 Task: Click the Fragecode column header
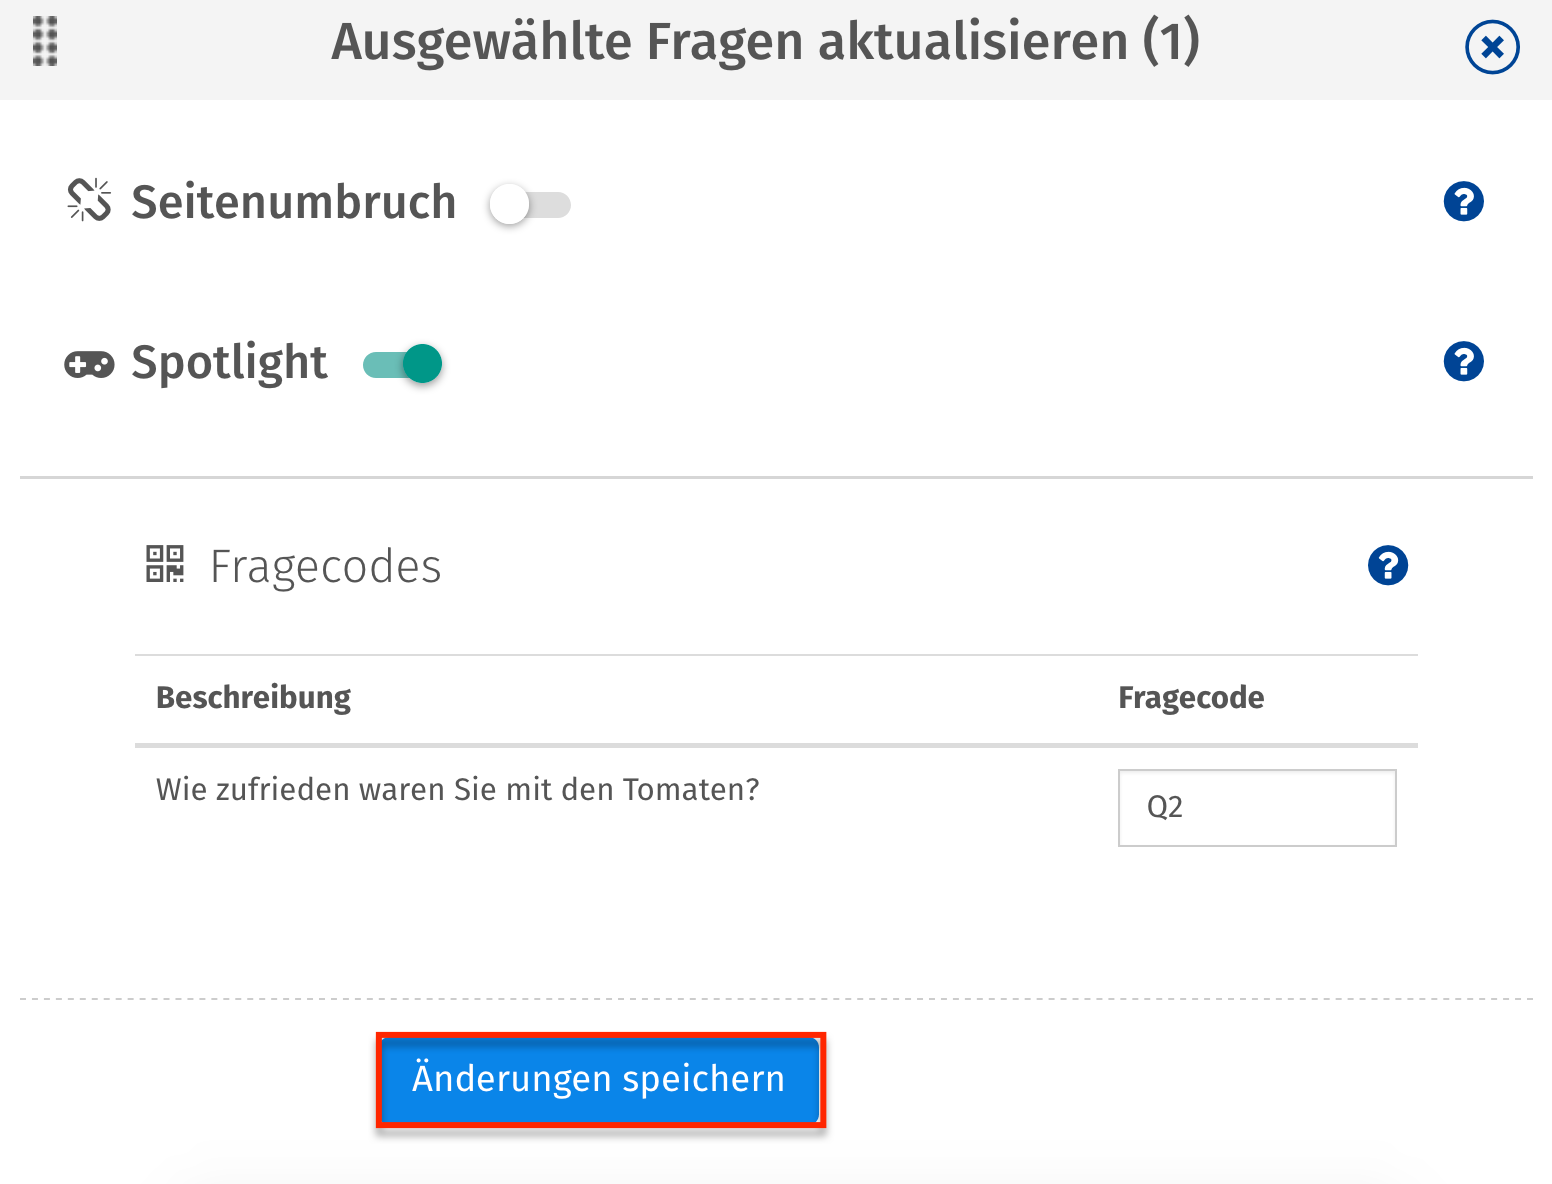1190,697
